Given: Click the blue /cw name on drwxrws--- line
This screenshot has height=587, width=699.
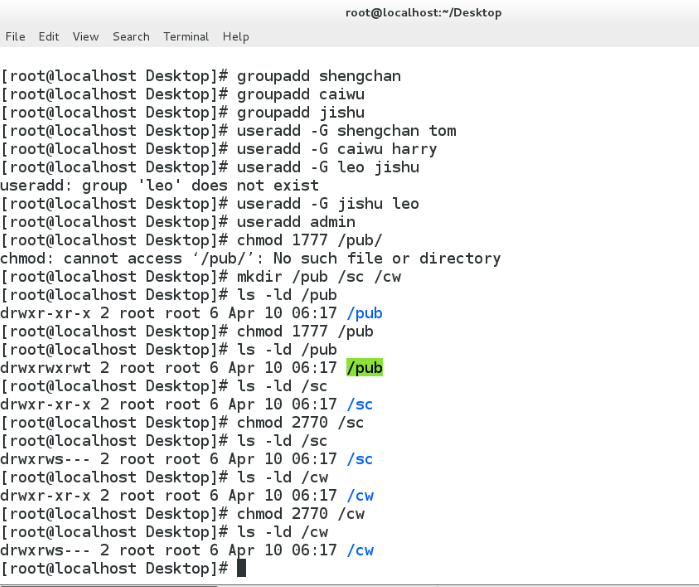Looking at the screenshot, I should pyautogui.click(x=360, y=551).
